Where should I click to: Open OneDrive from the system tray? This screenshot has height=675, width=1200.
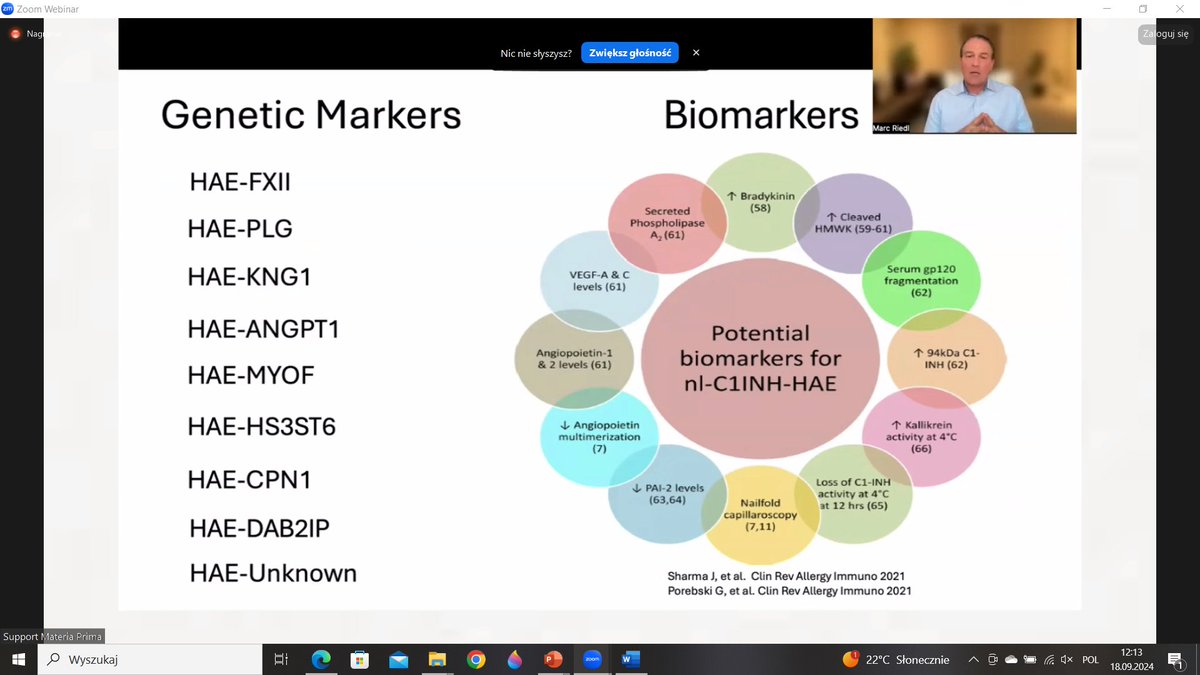(x=1010, y=659)
